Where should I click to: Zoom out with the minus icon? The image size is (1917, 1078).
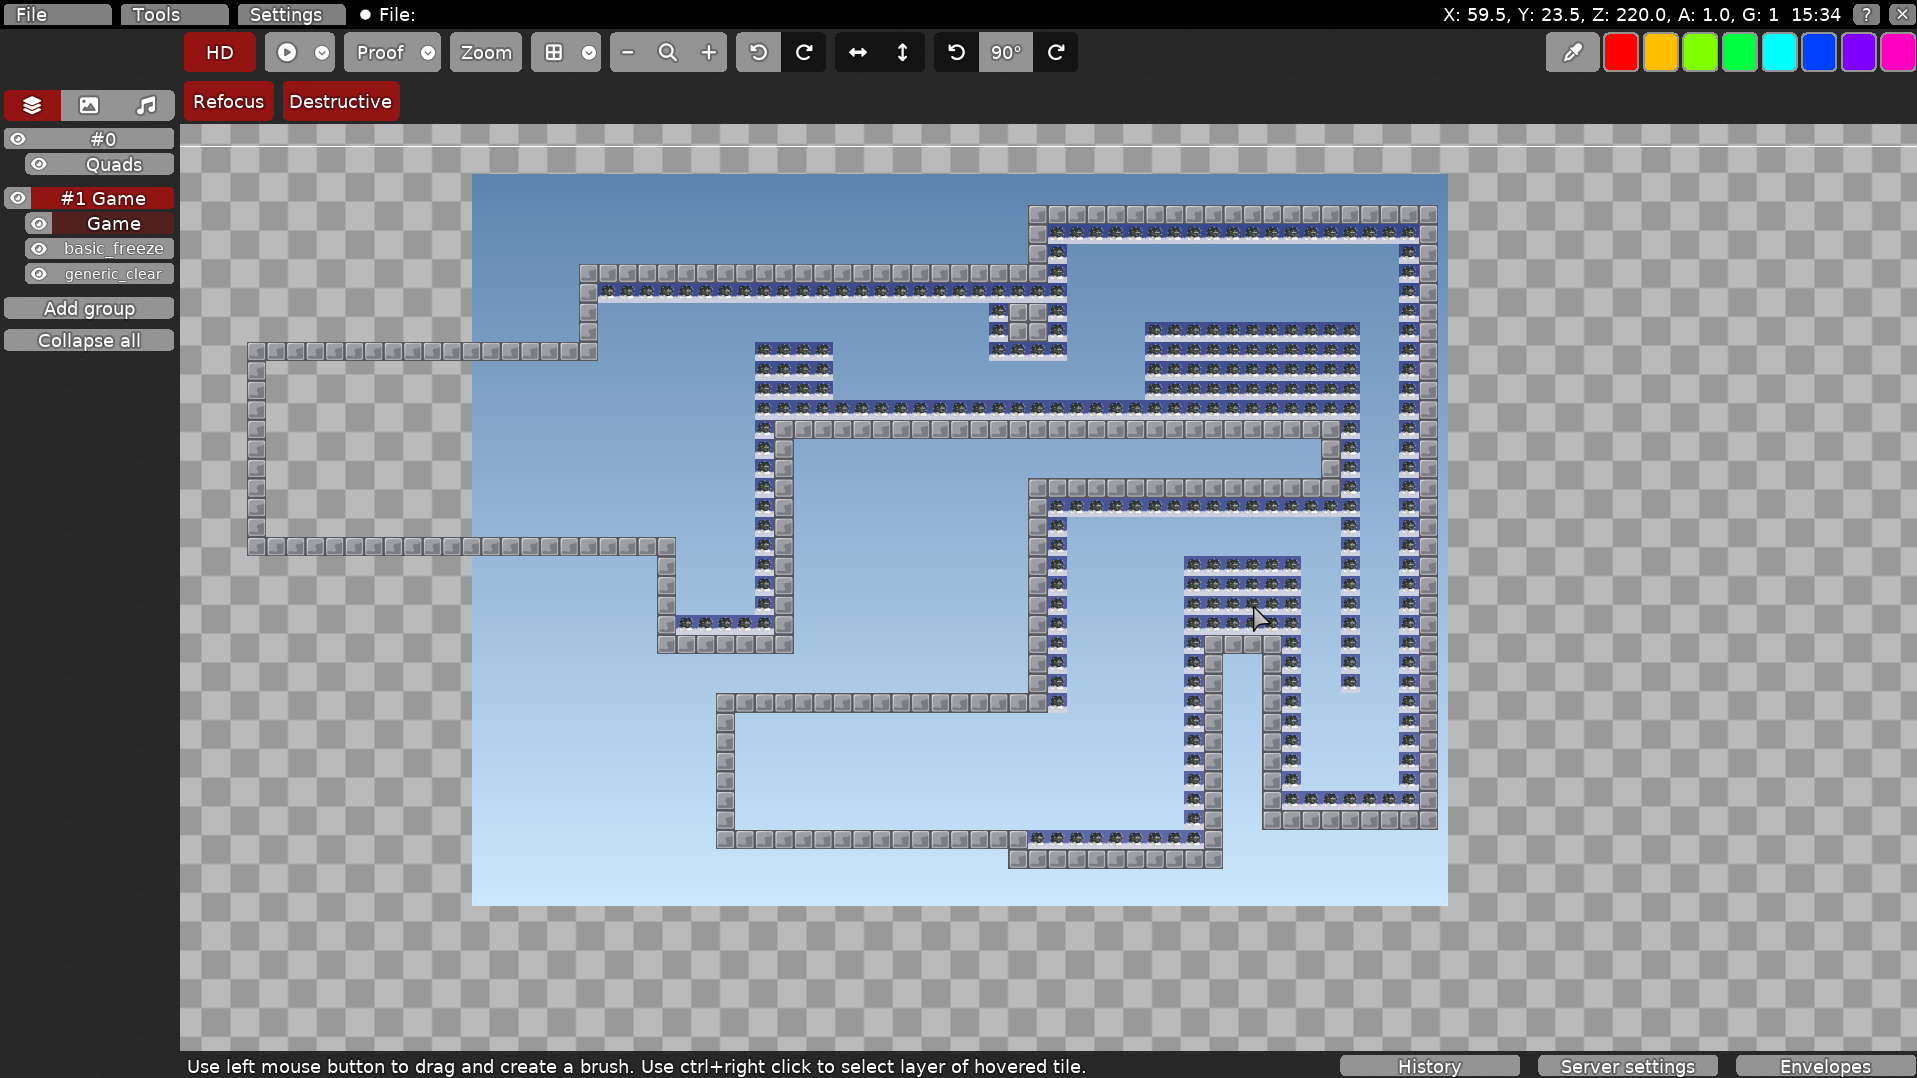pyautogui.click(x=628, y=53)
